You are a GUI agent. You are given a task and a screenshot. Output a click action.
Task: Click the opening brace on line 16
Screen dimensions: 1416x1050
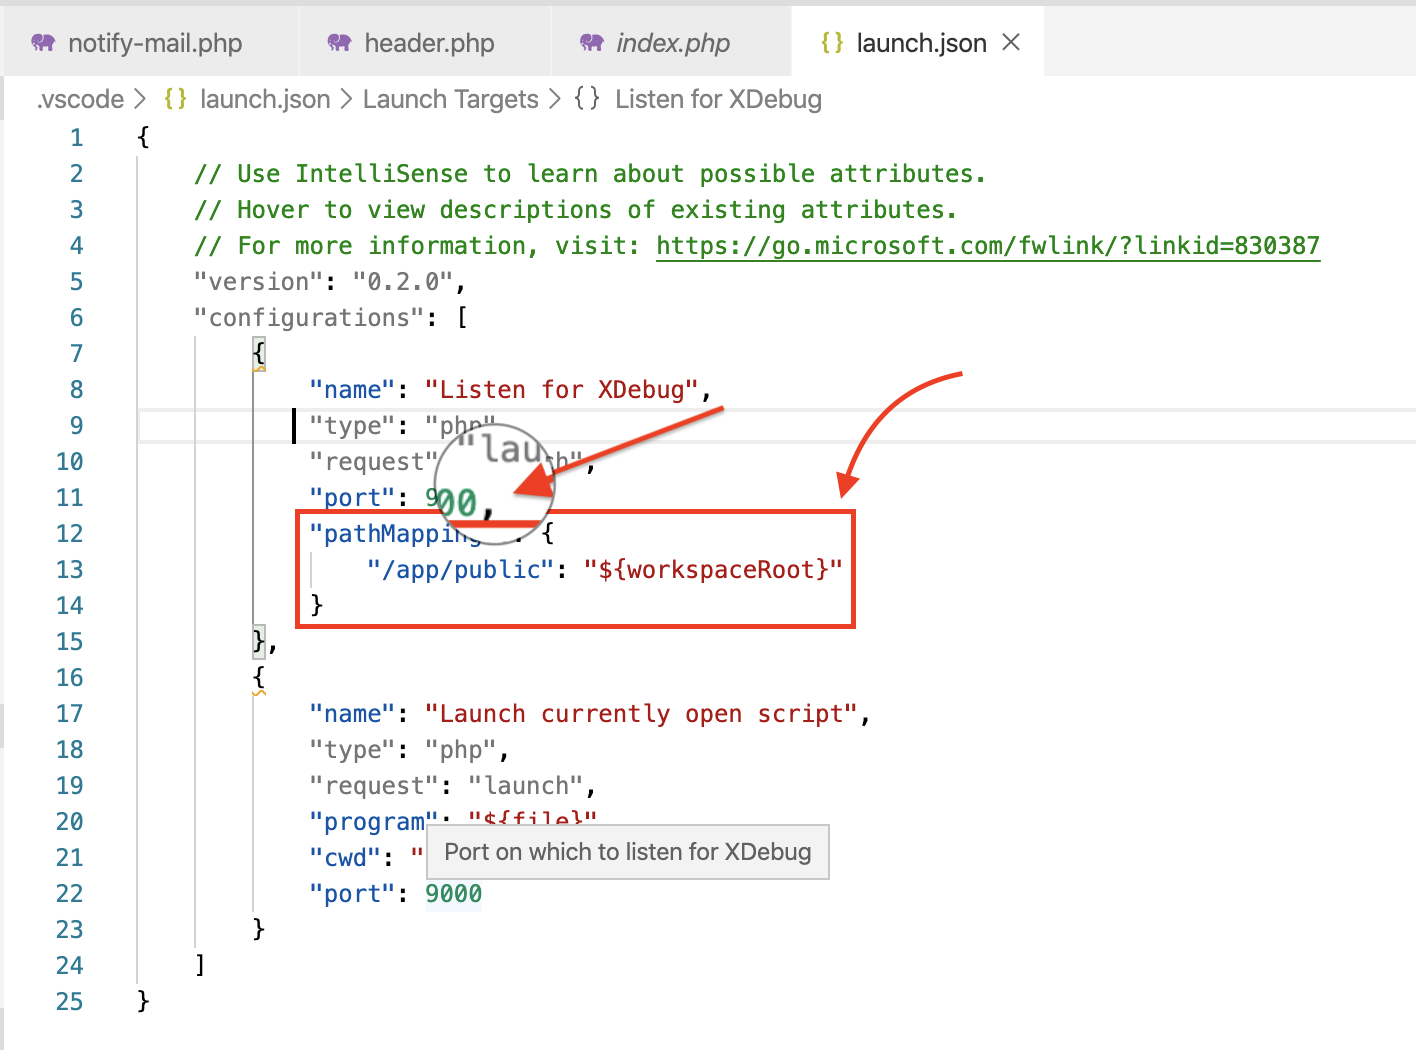[259, 678]
